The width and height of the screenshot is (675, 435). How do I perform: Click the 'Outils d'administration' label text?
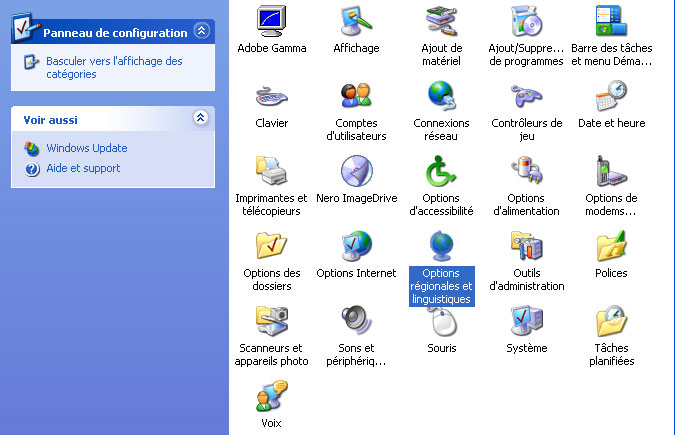tap(526, 280)
